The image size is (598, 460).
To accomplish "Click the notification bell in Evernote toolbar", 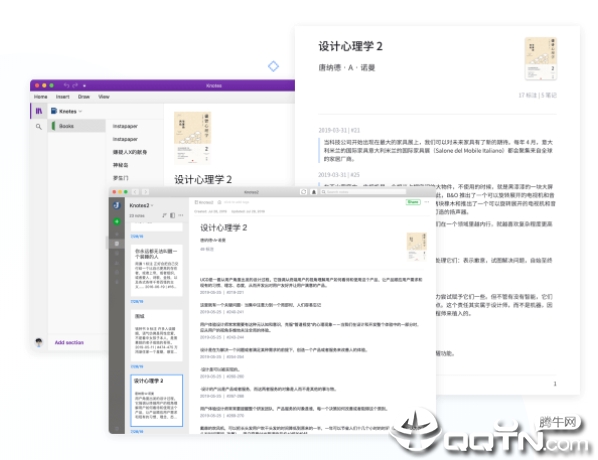I will 314,192.
